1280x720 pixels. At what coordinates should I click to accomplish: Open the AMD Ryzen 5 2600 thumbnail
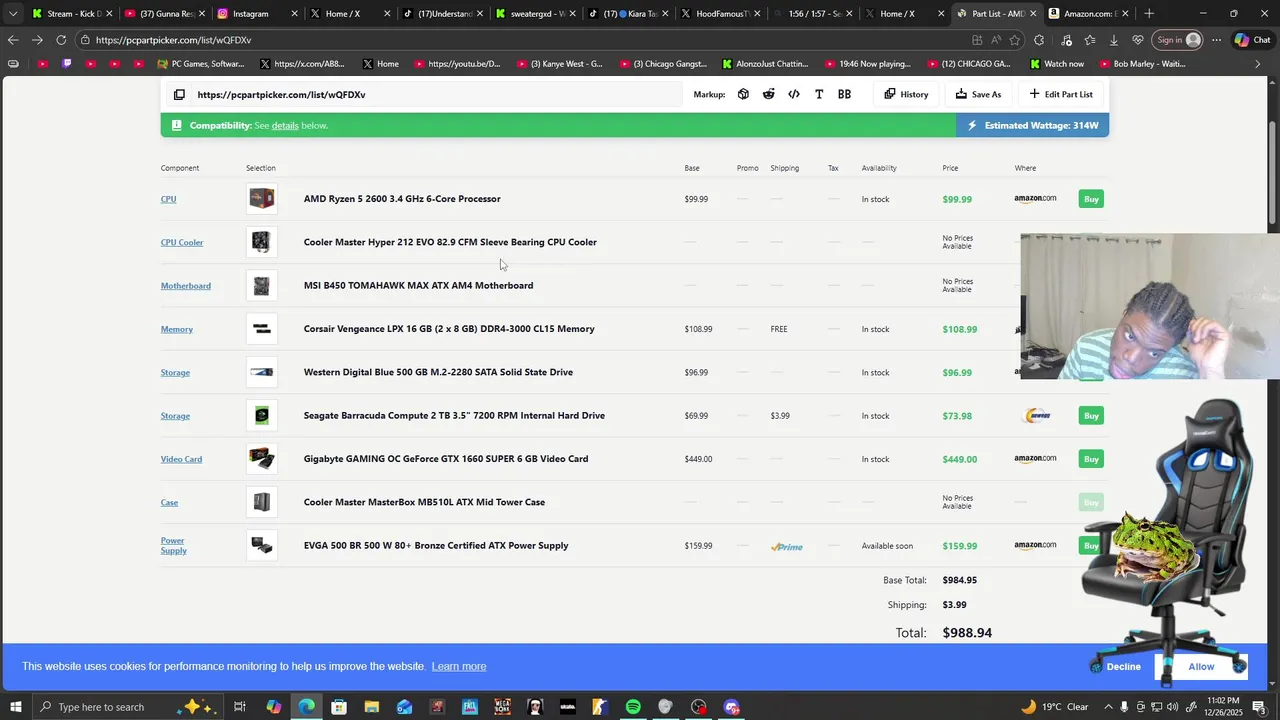(262, 199)
